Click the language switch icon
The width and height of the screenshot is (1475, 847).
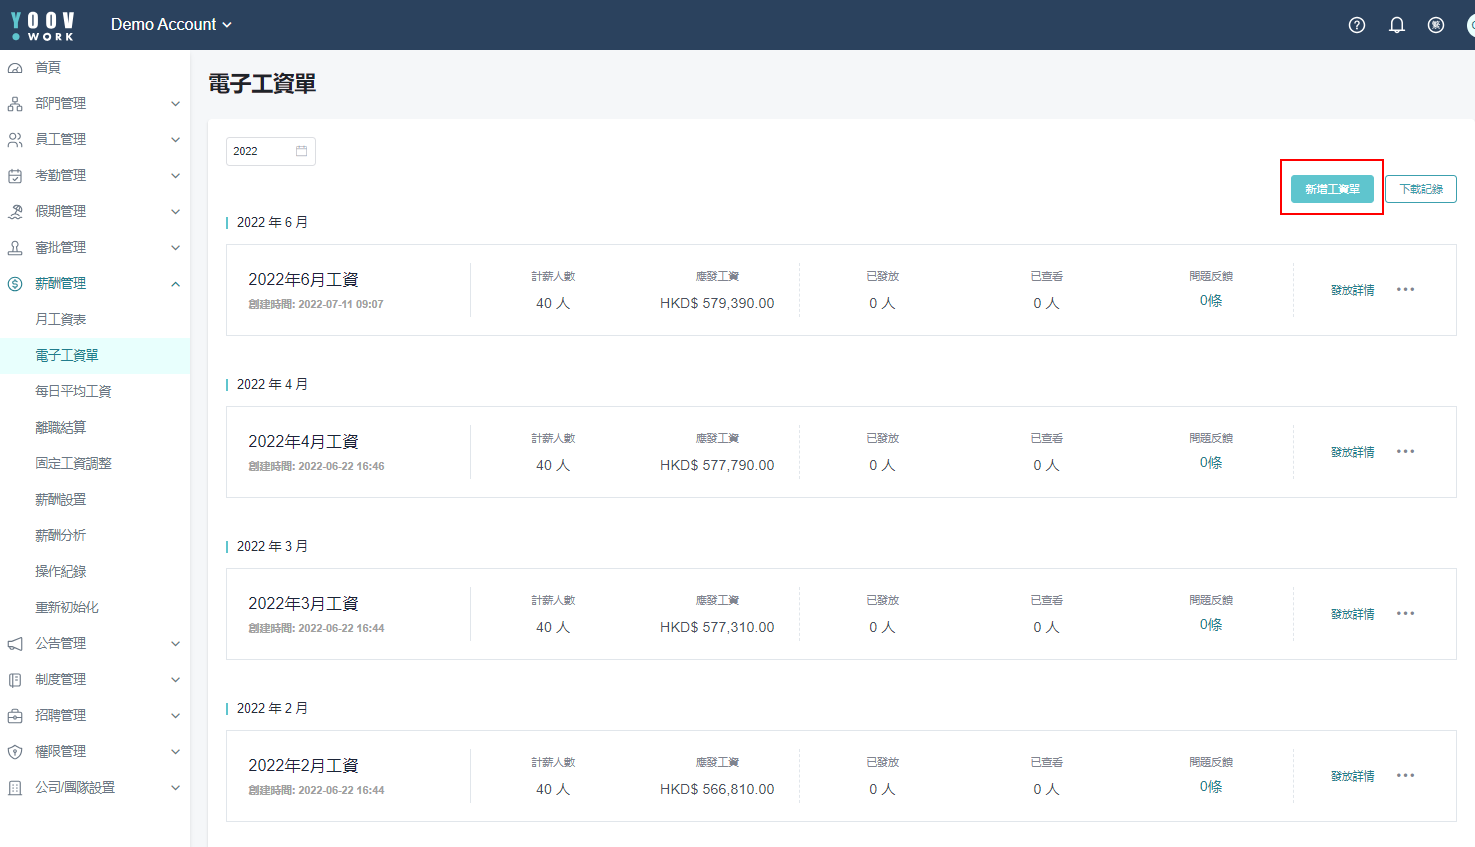point(1436,25)
